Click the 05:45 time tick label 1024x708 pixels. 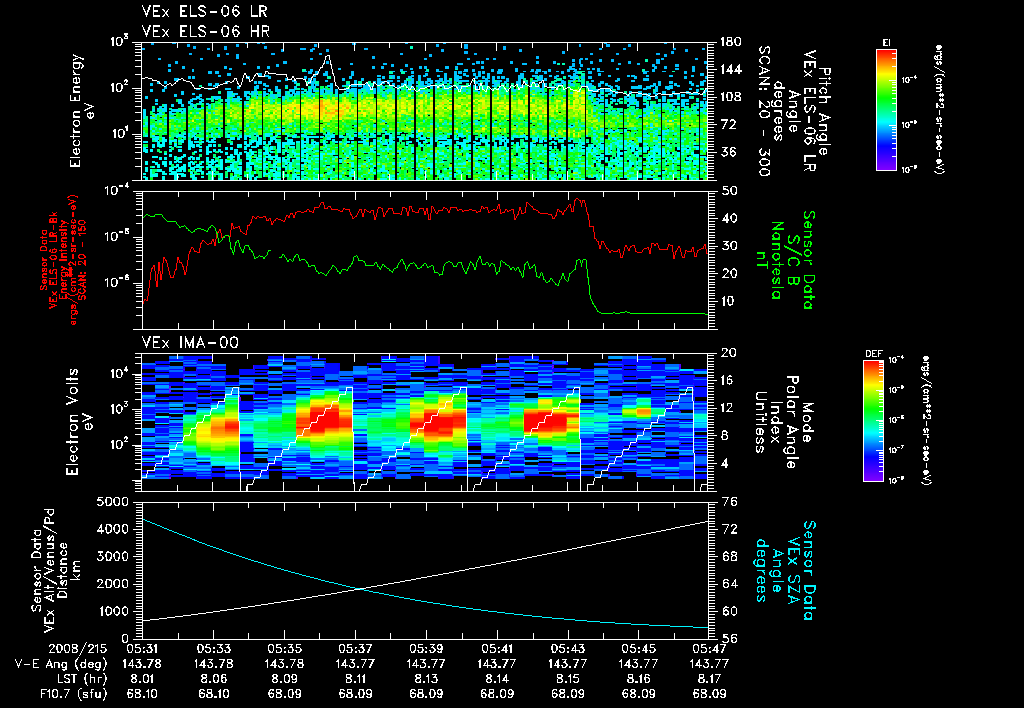click(x=639, y=649)
